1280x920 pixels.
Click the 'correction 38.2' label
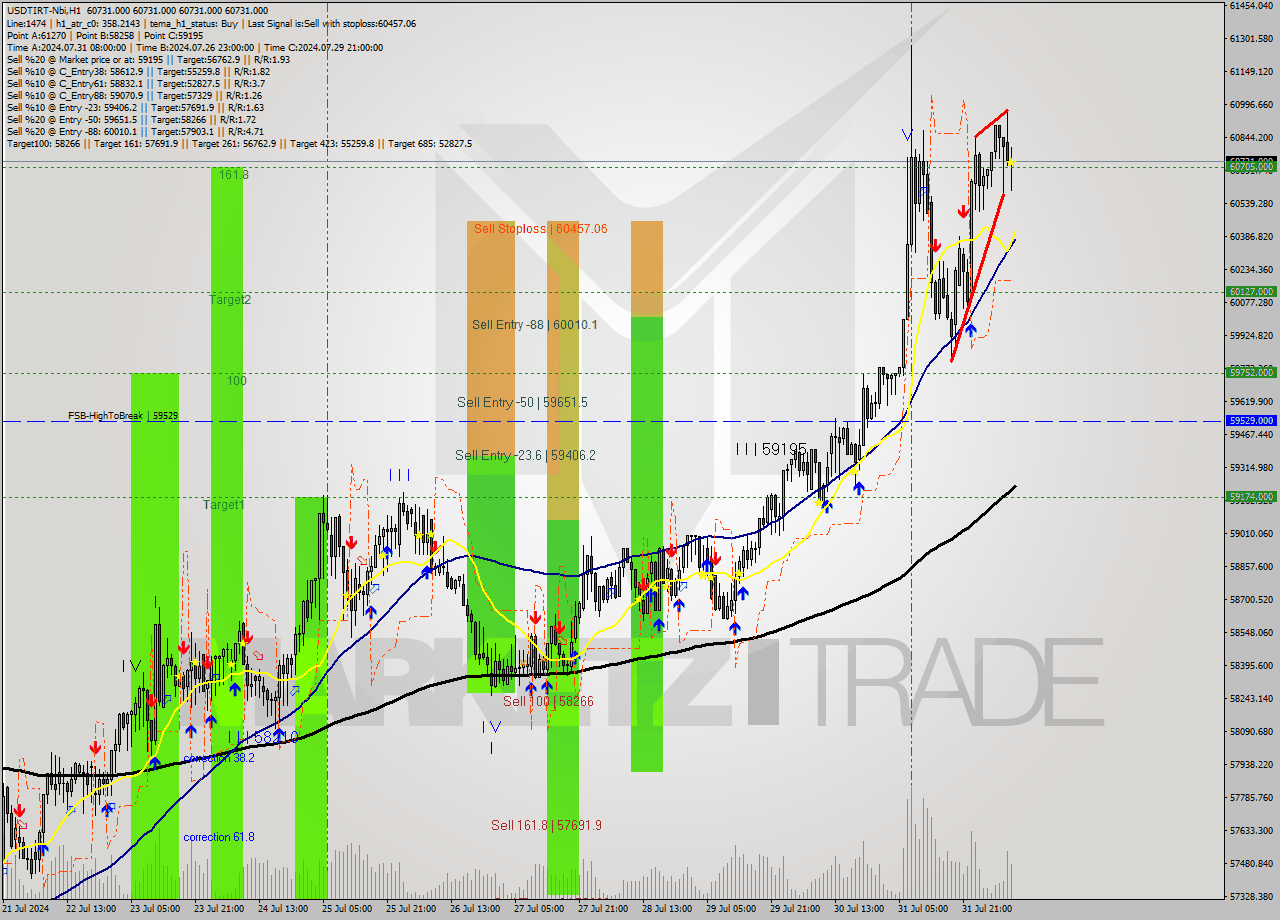[218, 758]
